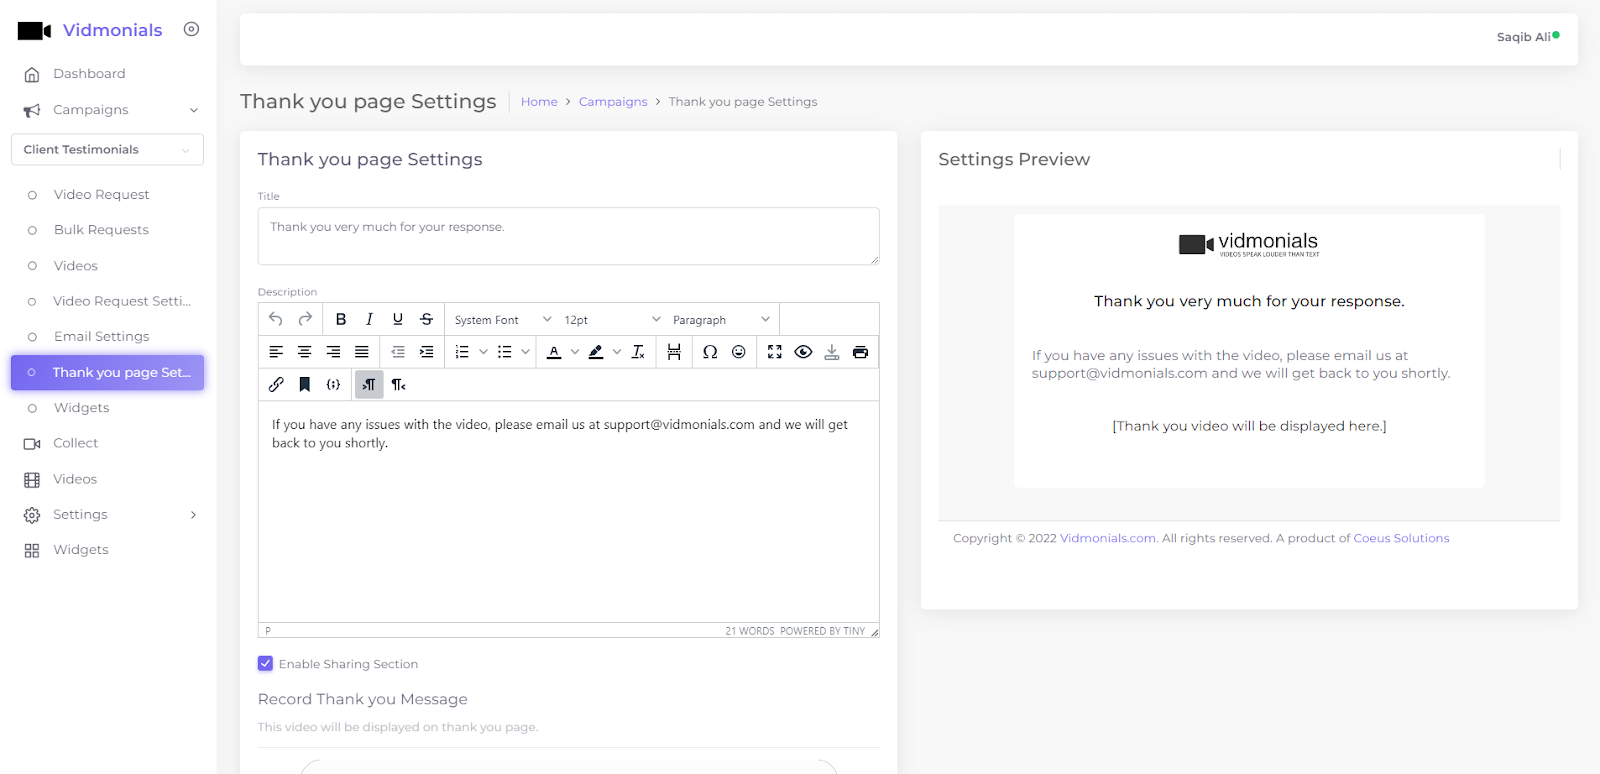Open the Paragraph format dropdown
1600x774 pixels.
pos(721,320)
